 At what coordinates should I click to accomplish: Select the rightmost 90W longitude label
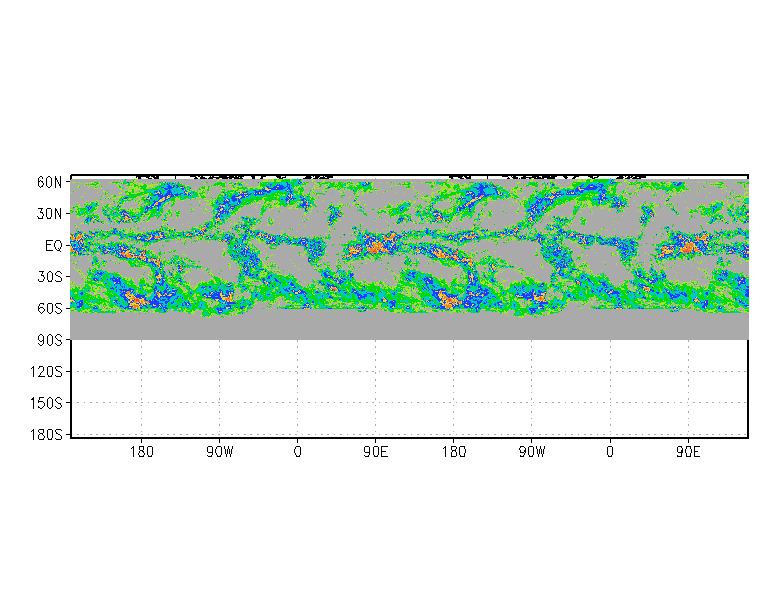[x=532, y=452]
